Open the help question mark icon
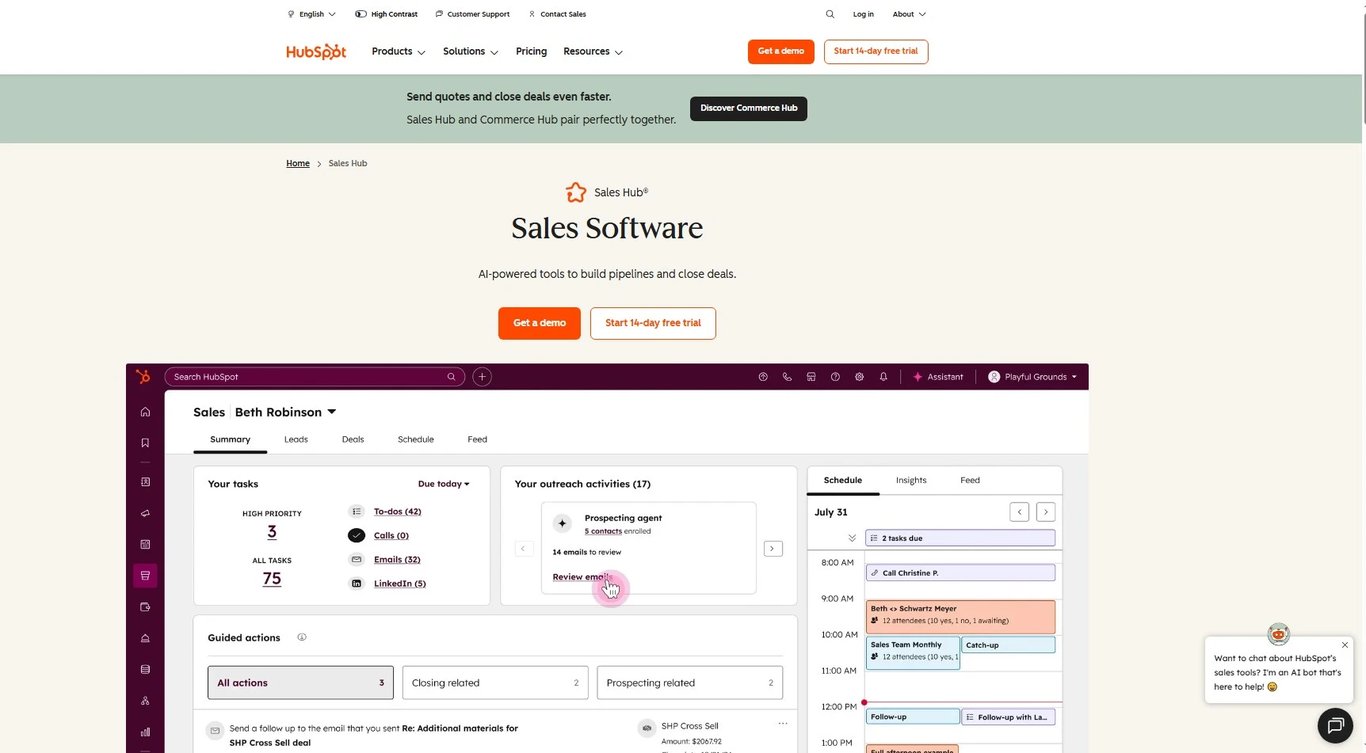 click(x=835, y=377)
